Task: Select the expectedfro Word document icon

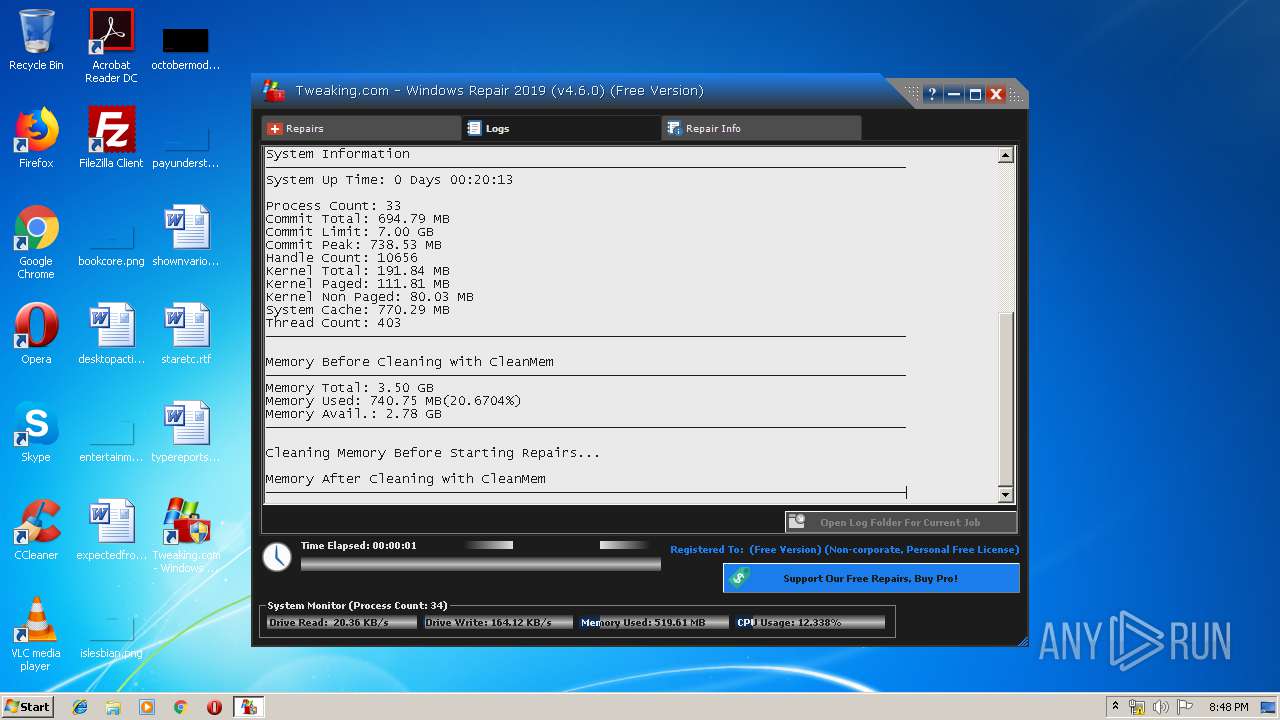Action: tap(111, 530)
